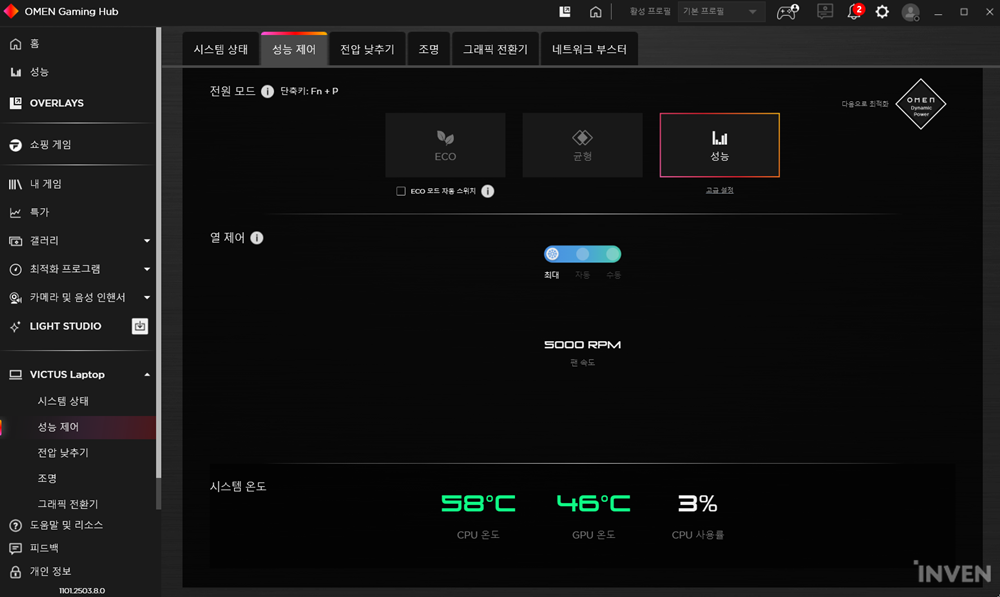
Task: Click the 쇼핑 게임 sidebar icon
Action: coord(15,145)
